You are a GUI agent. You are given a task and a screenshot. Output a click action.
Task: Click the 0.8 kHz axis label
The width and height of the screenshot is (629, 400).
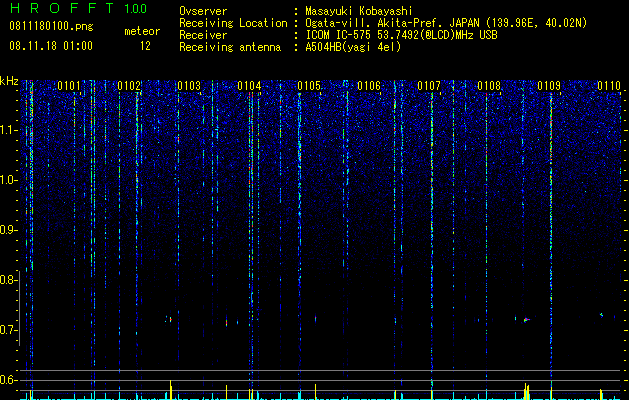pos(7,280)
